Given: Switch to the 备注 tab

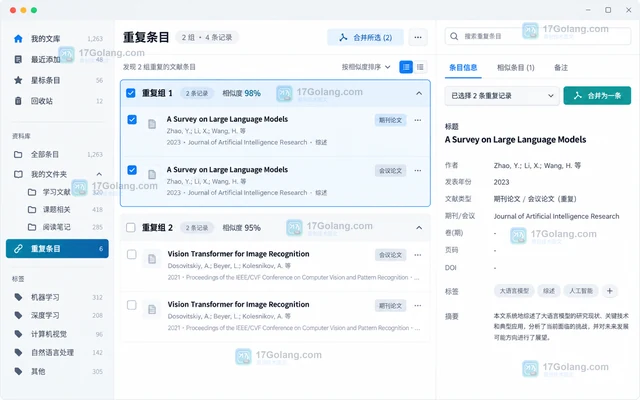Looking at the screenshot, I should point(561,68).
